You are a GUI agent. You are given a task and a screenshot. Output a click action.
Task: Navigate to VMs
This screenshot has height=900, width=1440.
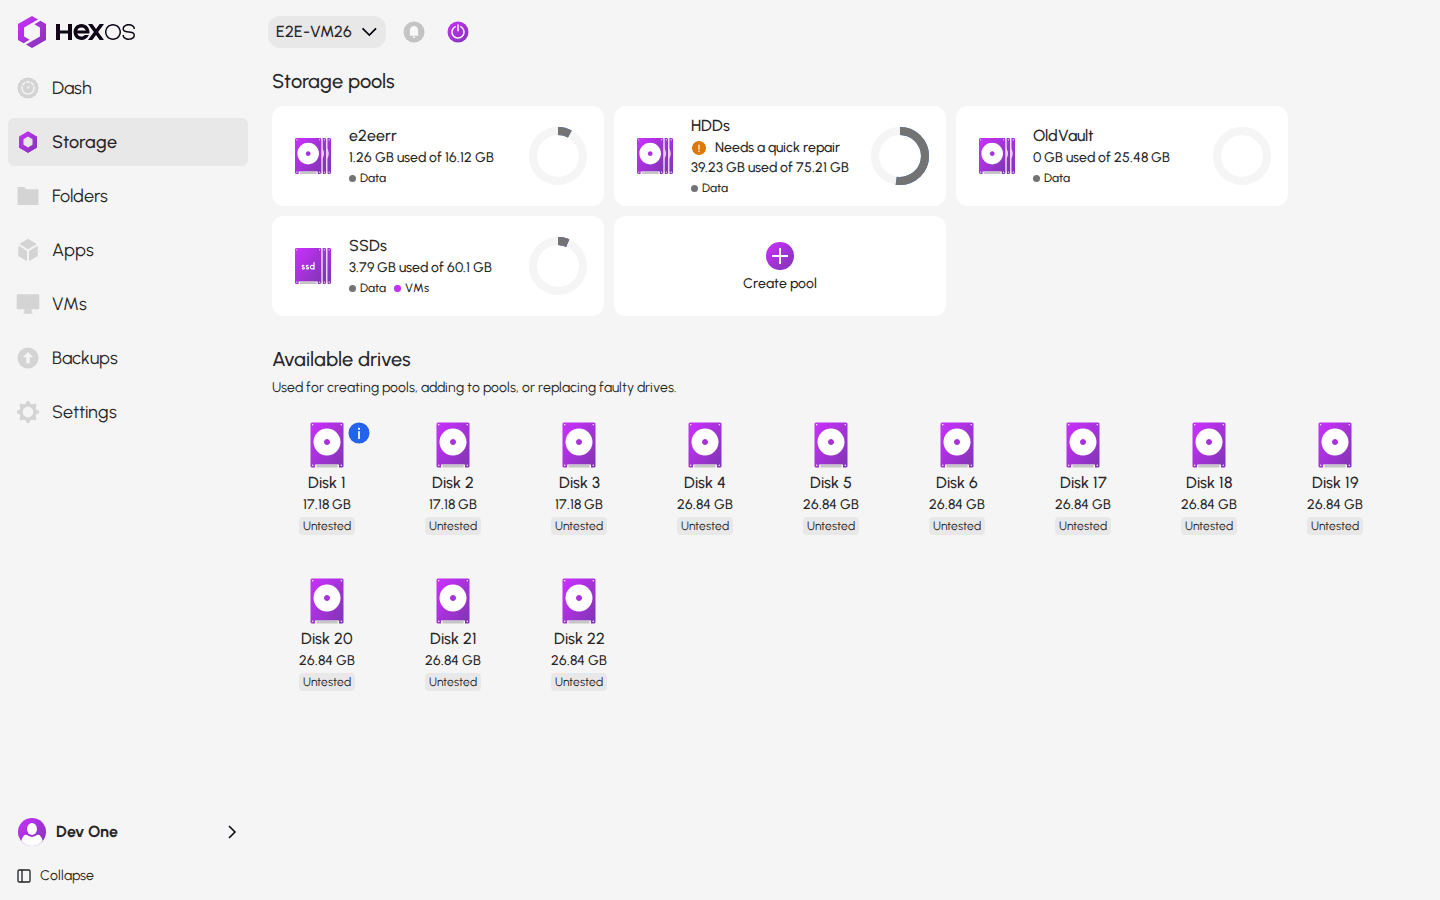pyautogui.click(x=128, y=304)
